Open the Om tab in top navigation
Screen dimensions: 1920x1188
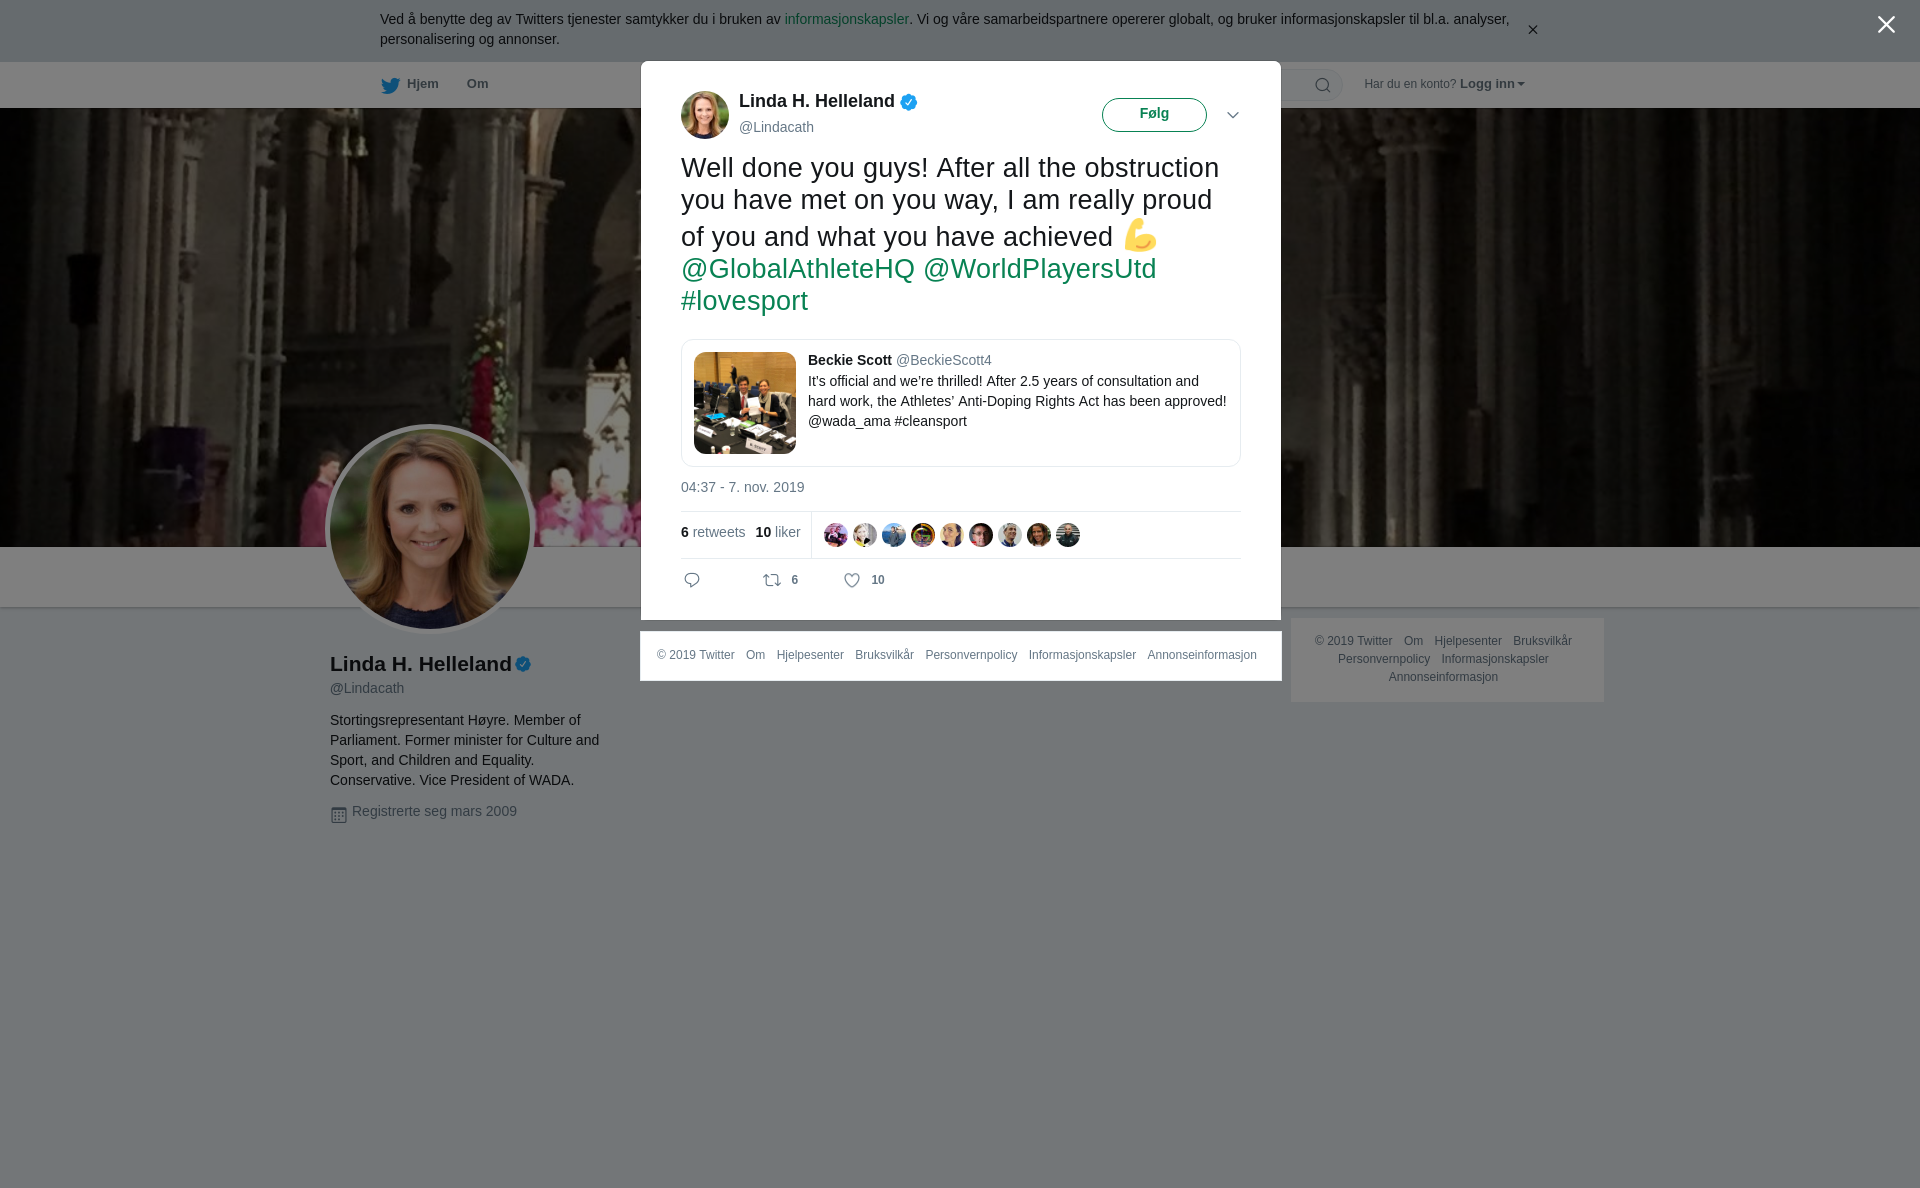pos(477,84)
